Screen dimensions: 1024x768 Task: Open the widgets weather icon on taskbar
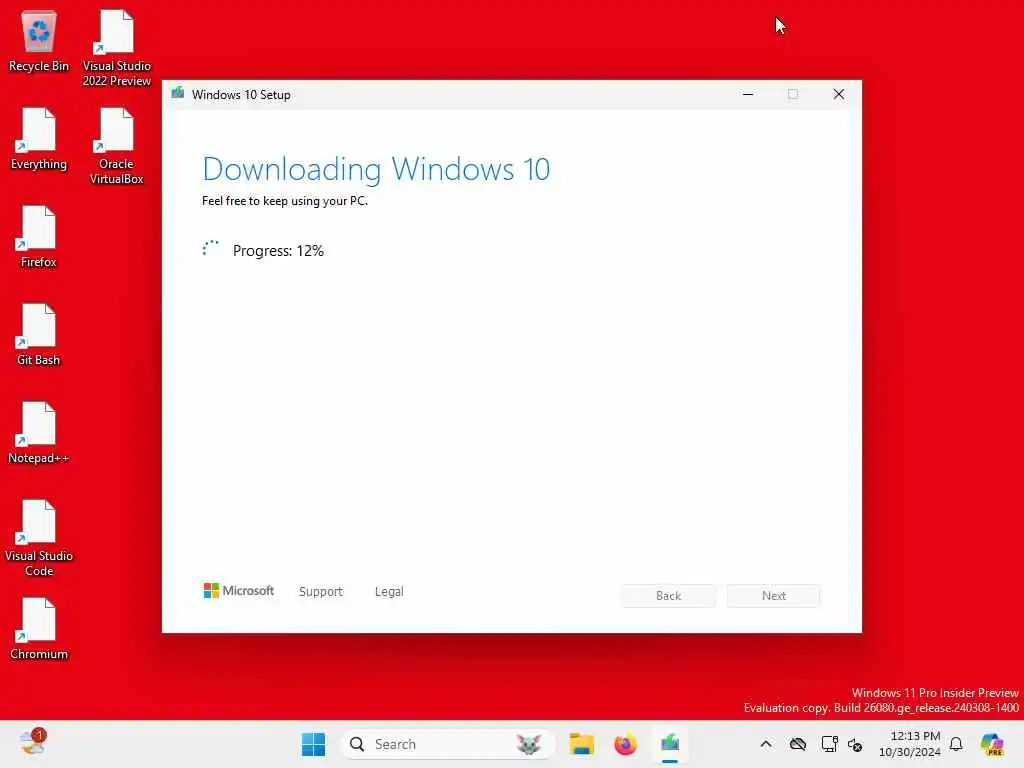[x=33, y=743]
